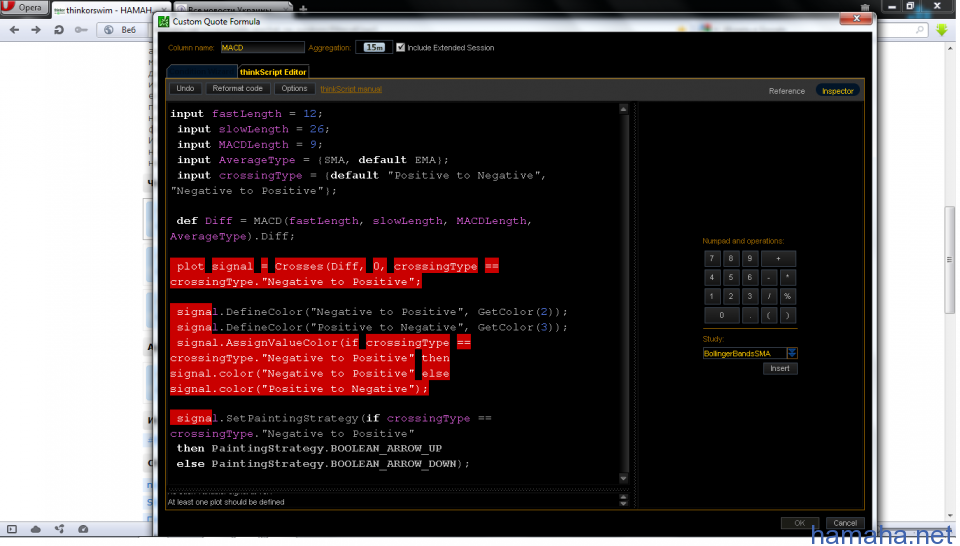Open a new Opera tab
Screen dimensions: 960x546
click(303, 9)
